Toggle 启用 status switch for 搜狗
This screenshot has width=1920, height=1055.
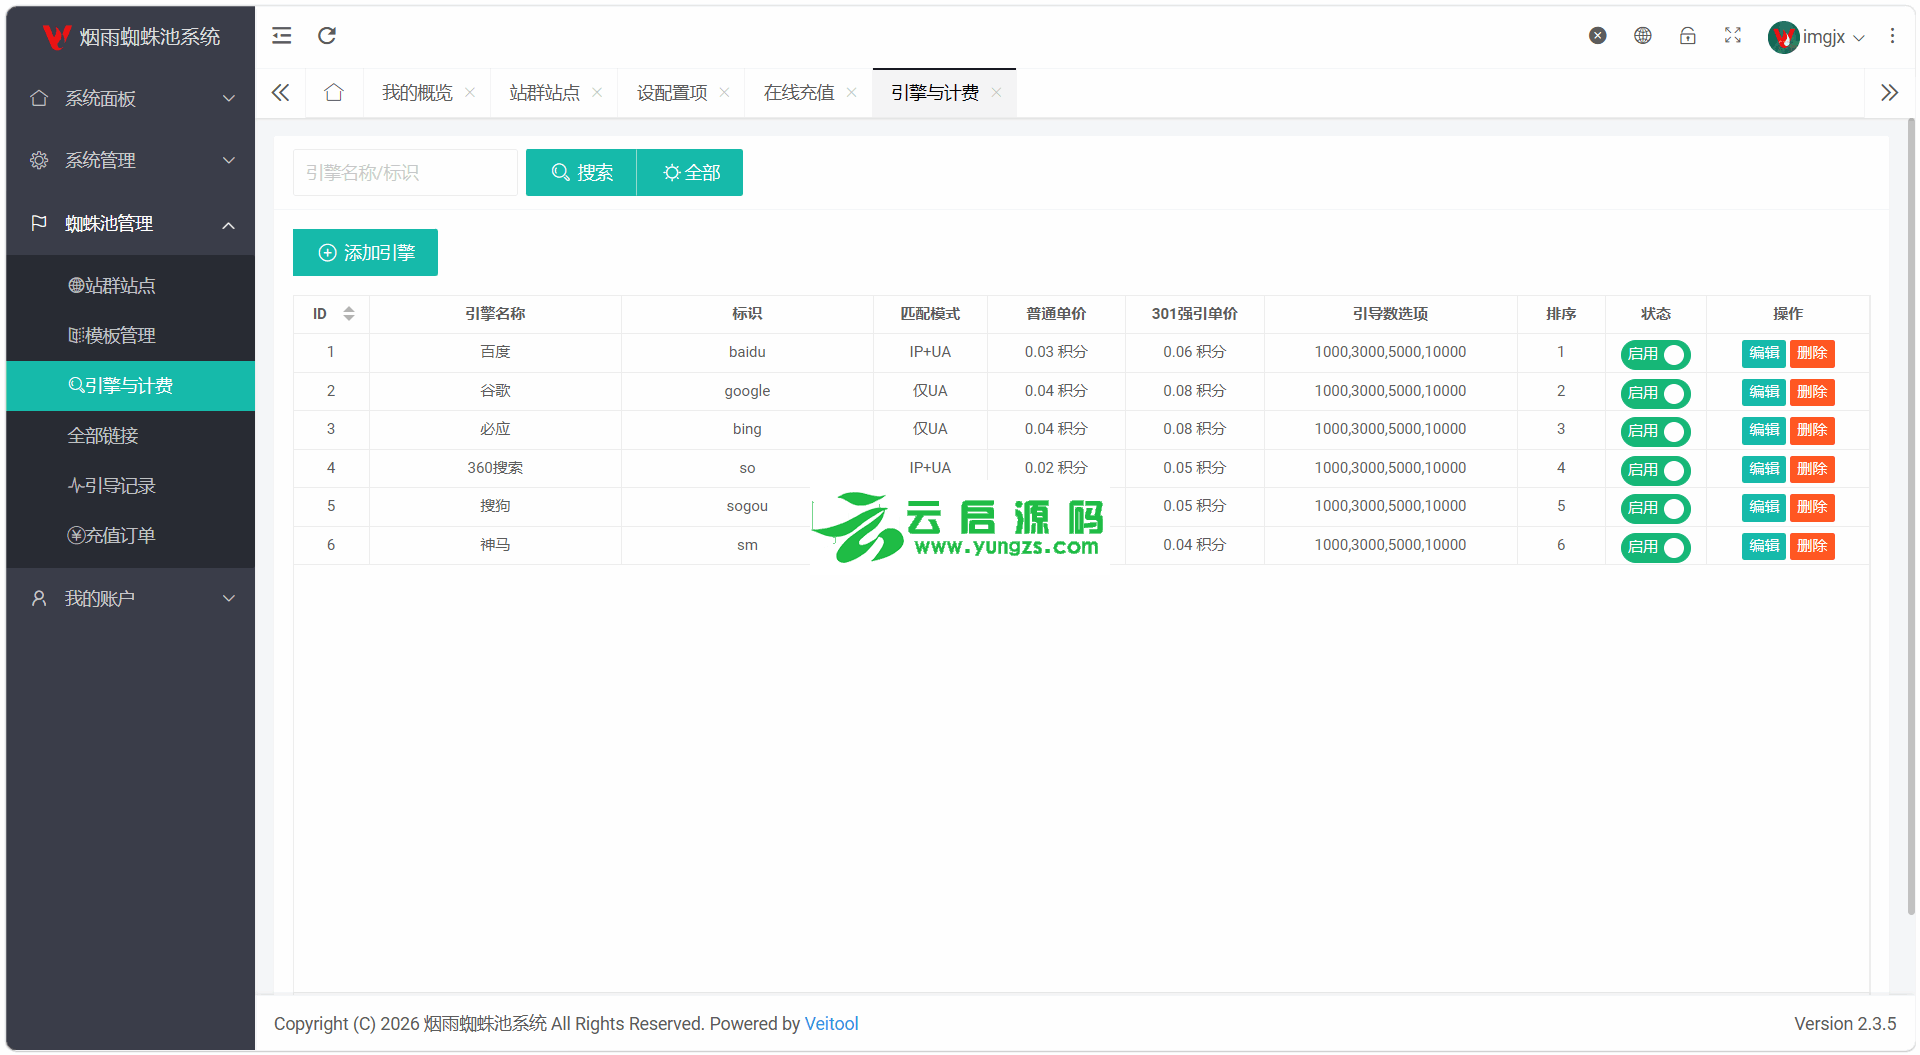tap(1655, 508)
